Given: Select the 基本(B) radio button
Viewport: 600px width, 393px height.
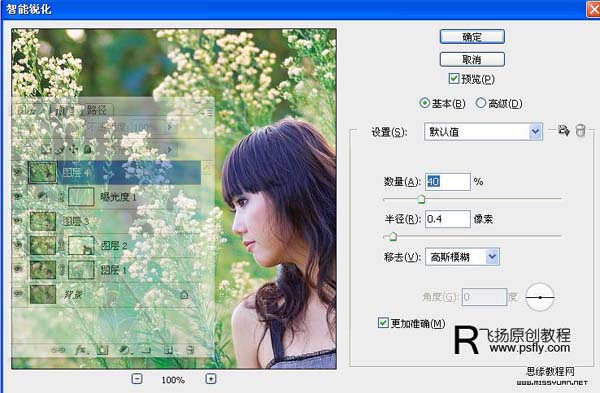Looking at the screenshot, I should 424,103.
